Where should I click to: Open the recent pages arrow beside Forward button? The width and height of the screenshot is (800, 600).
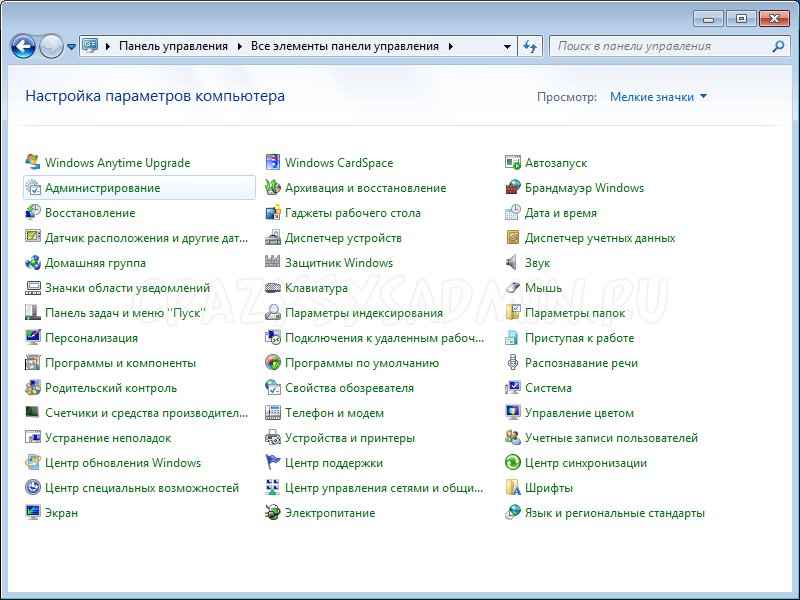click(x=71, y=47)
